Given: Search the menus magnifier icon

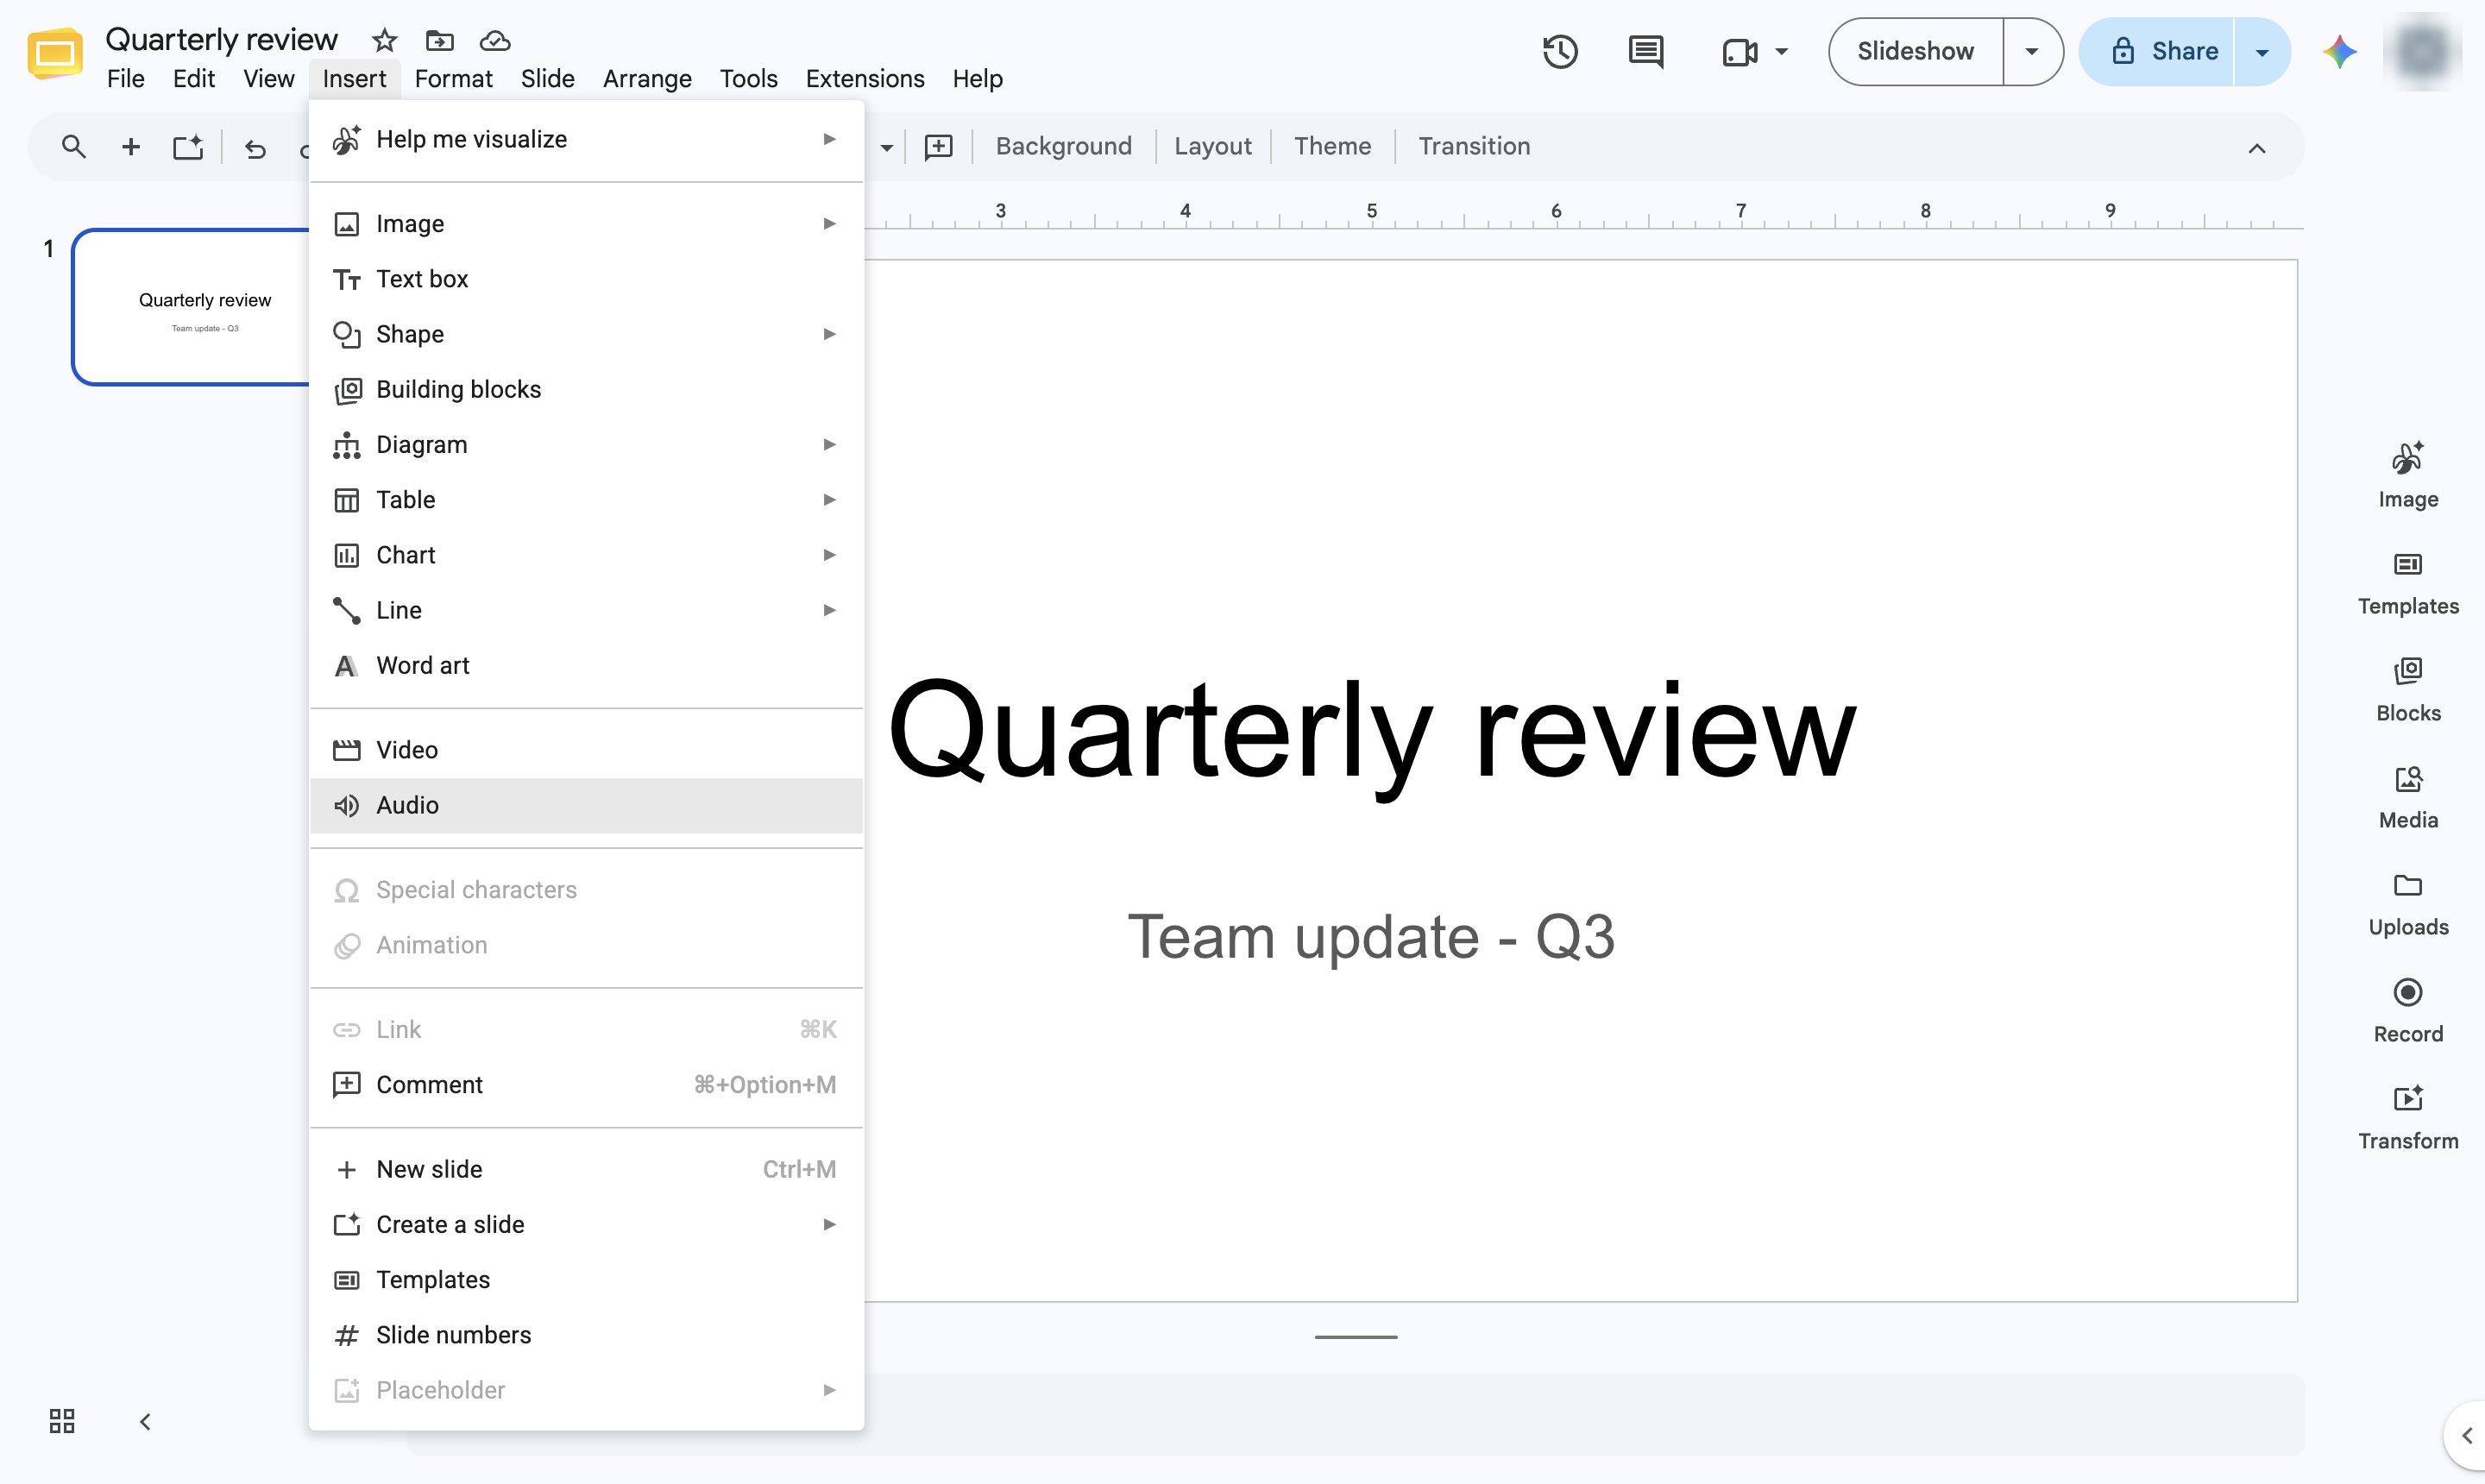Looking at the screenshot, I should click(x=73, y=147).
